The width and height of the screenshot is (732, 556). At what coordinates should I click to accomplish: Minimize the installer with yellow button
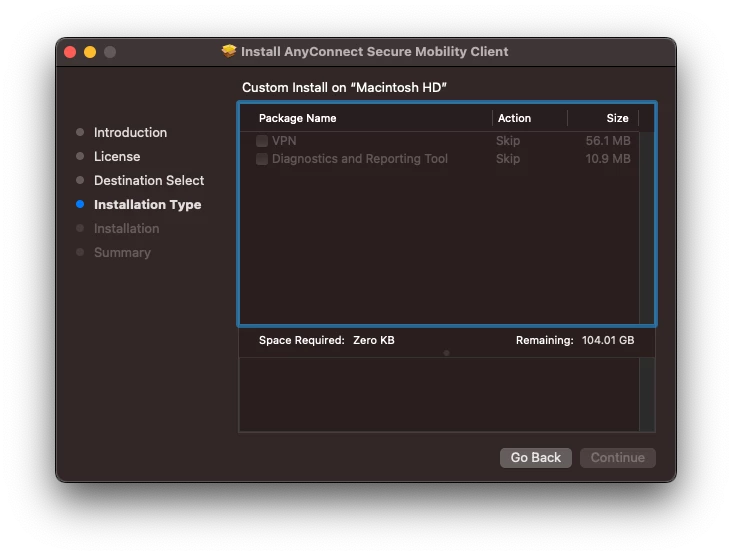(x=90, y=52)
